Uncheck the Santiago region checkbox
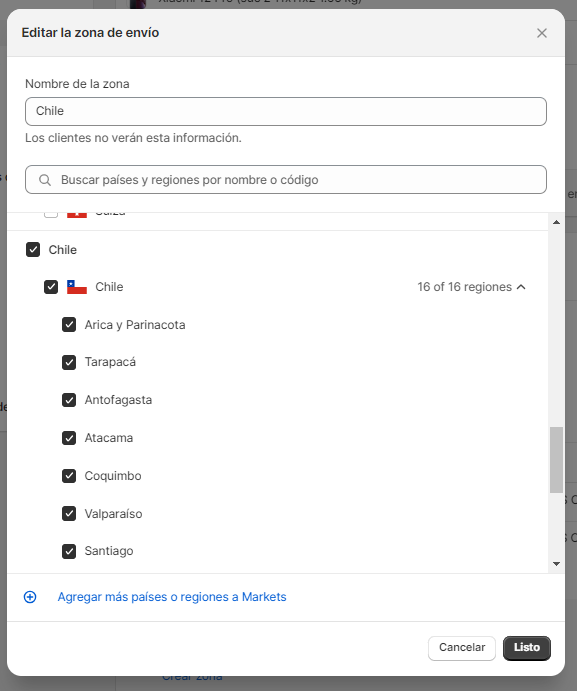The height and width of the screenshot is (691, 577). 69,551
